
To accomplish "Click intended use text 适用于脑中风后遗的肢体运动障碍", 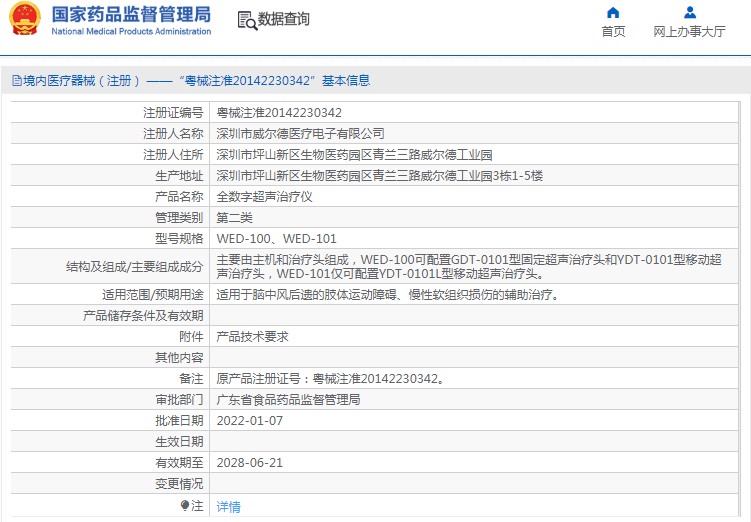I will [x=387, y=295].
